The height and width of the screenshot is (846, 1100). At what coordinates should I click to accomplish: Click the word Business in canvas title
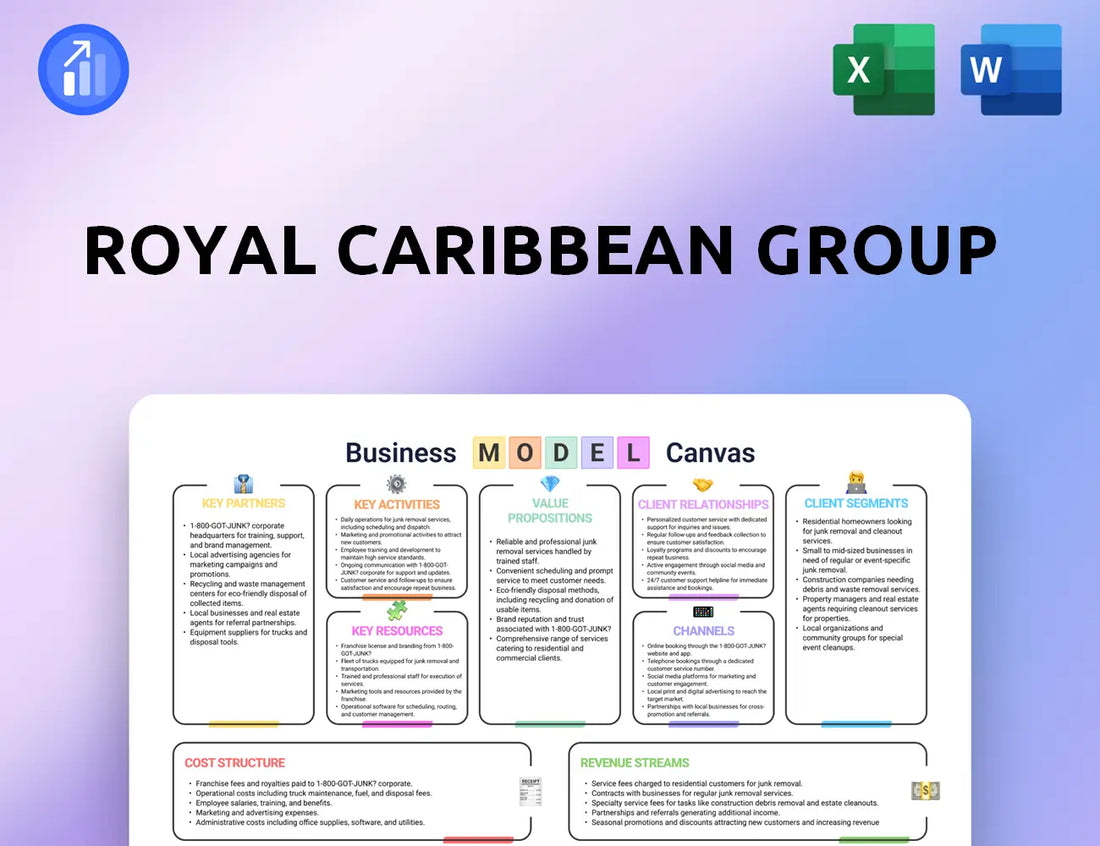(401, 453)
